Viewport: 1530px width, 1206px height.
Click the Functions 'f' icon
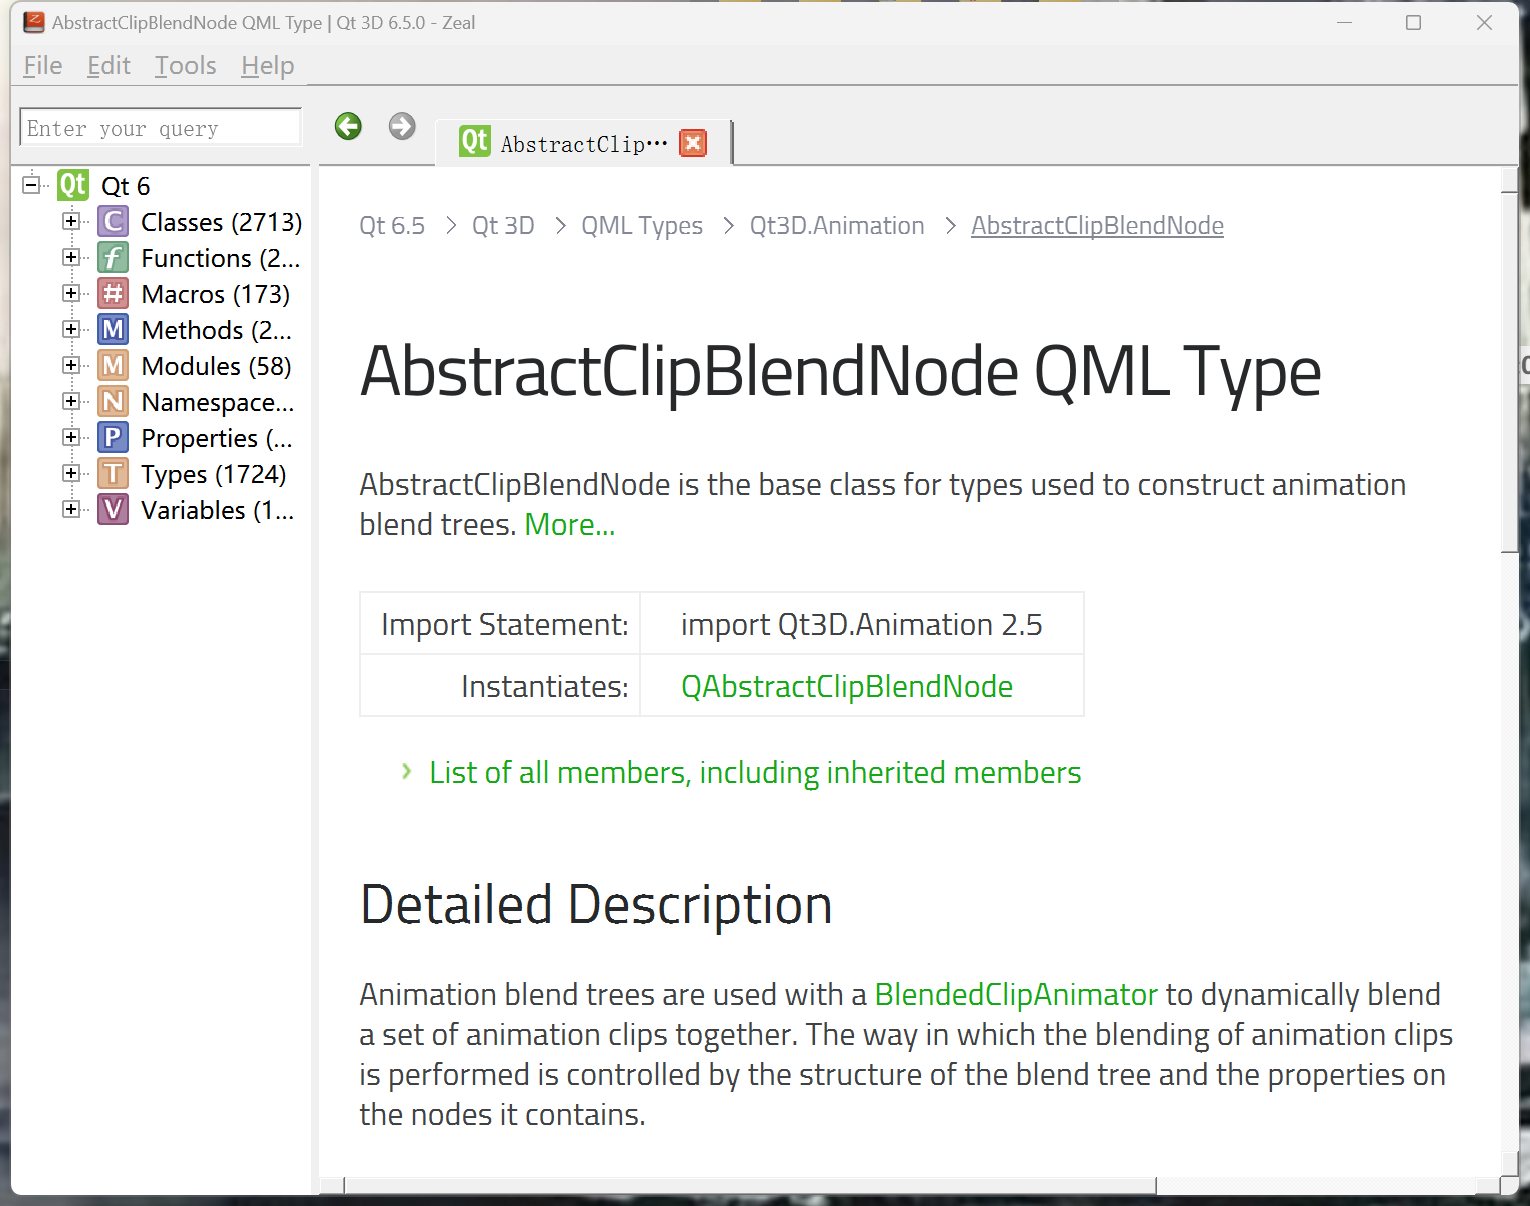113,257
